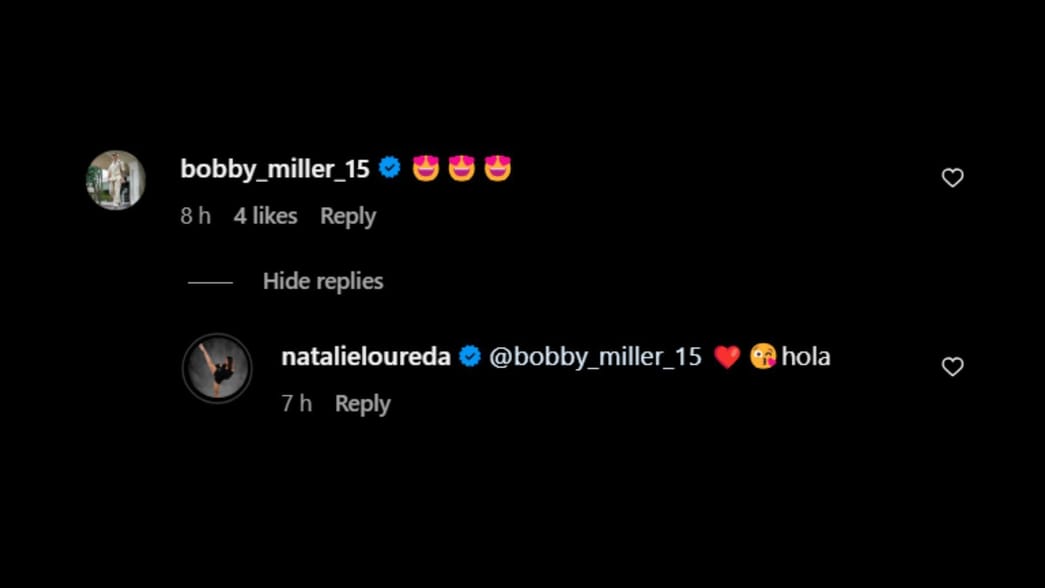Viewport: 1045px width, 588px height.
Task: Select the second heart-eyes emoji in the comment
Action: pyautogui.click(x=463, y=168)
